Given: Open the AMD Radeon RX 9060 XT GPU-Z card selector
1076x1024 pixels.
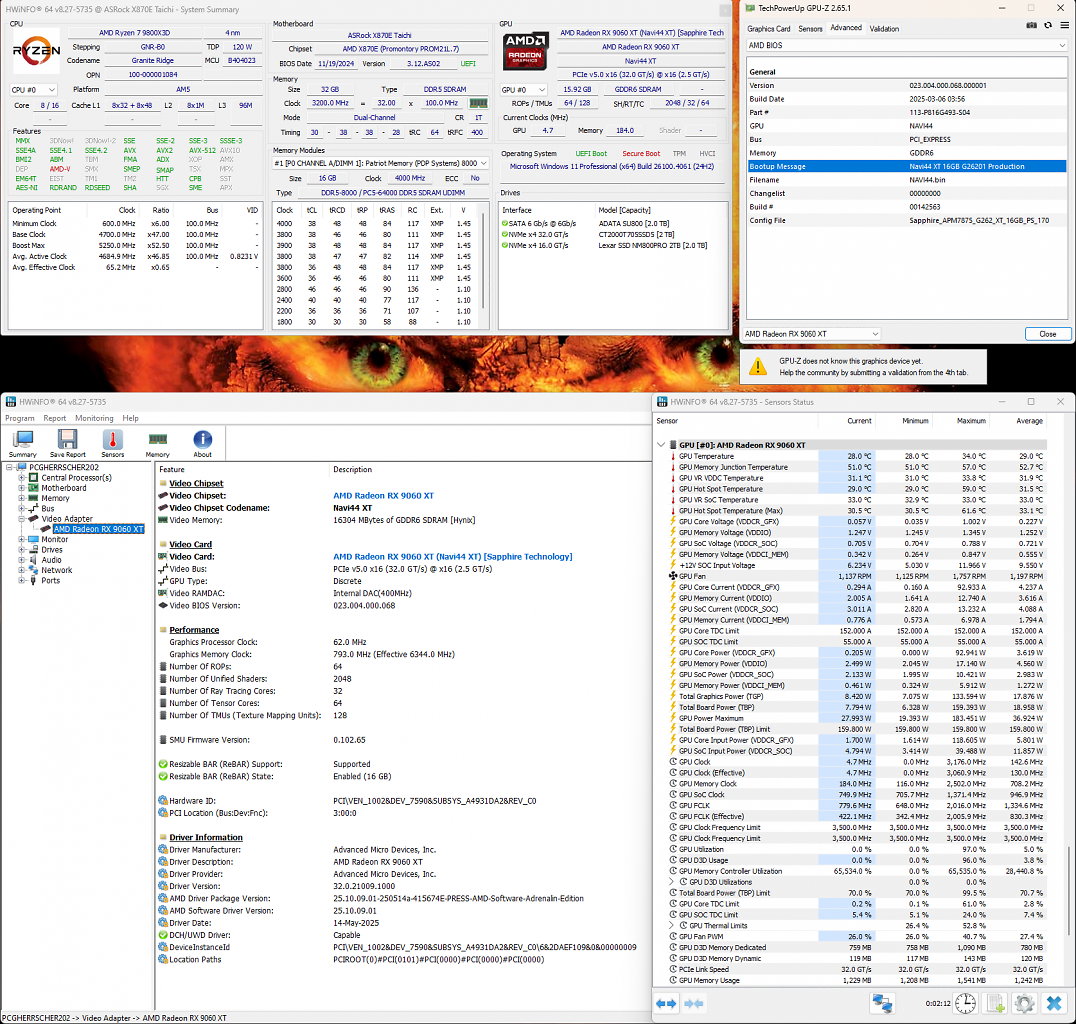Looking at the screenshot, I should [812, 334].
